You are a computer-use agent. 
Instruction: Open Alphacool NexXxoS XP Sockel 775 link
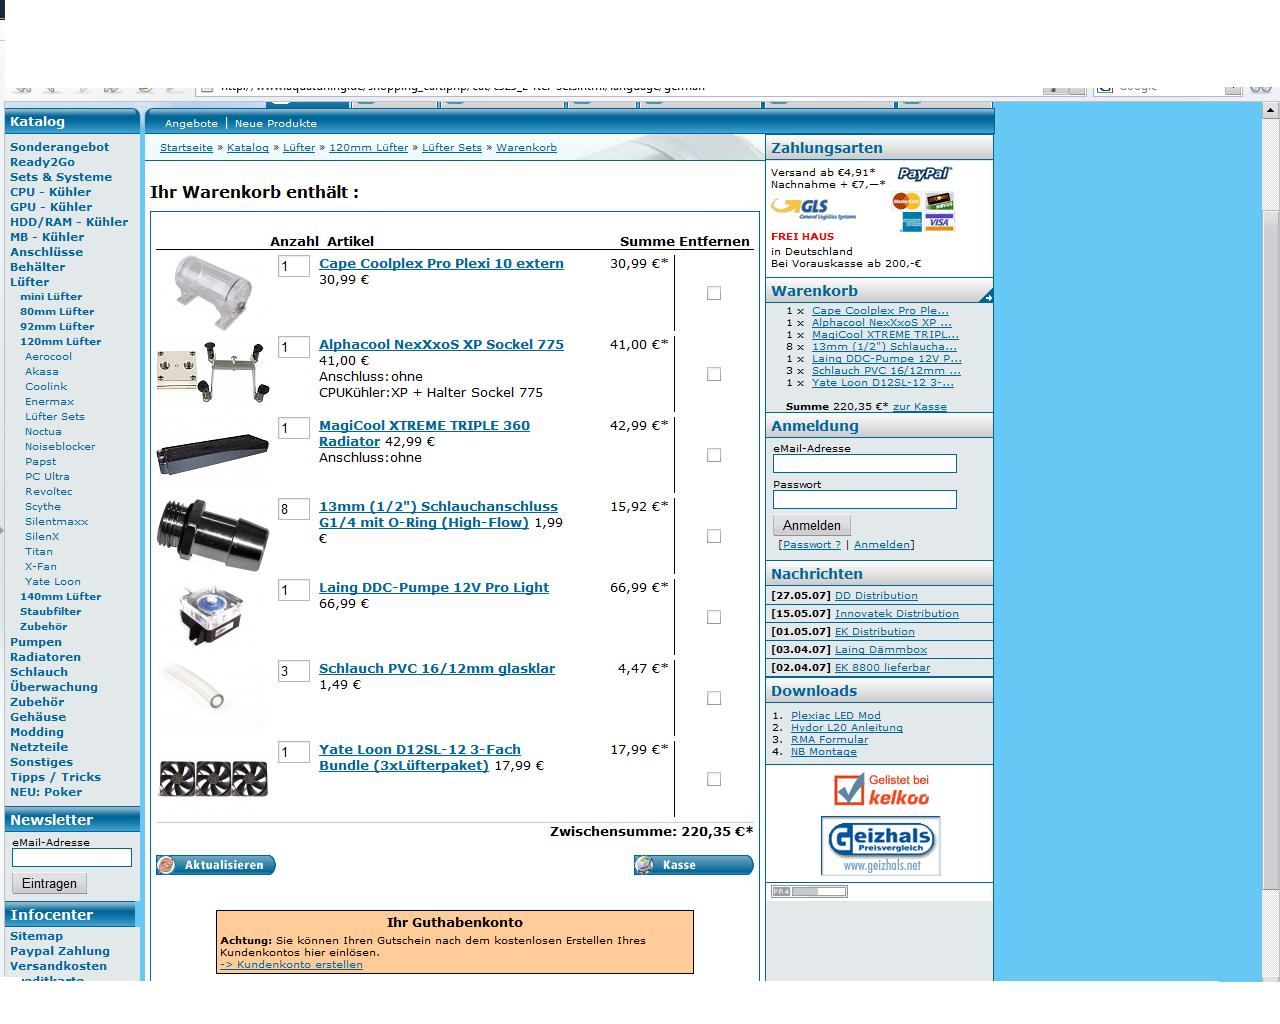point(441,345)
